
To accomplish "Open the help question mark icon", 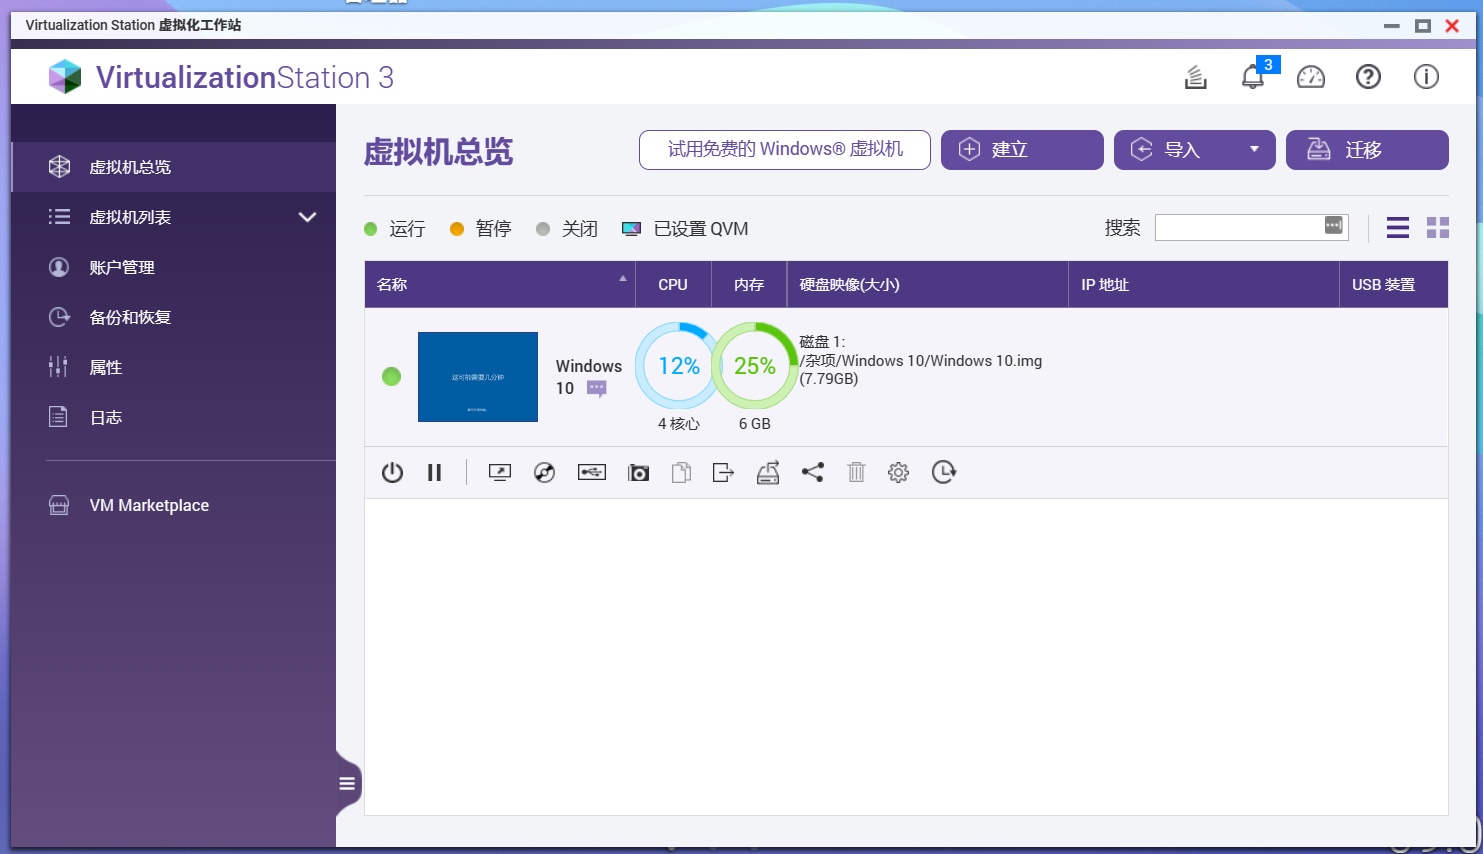I will 1368,77.
